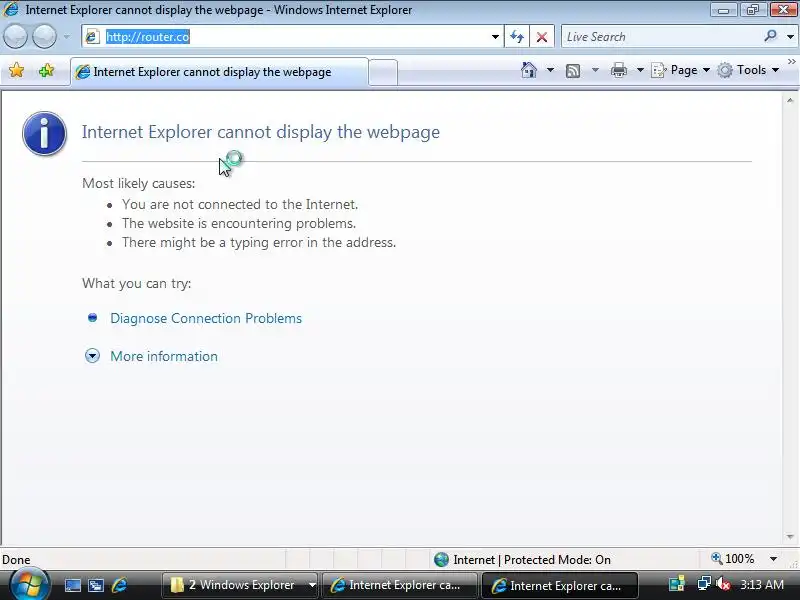Screen dimensions: 800x600
Task: Open the Favorites Center star icon
Action: 16,70
